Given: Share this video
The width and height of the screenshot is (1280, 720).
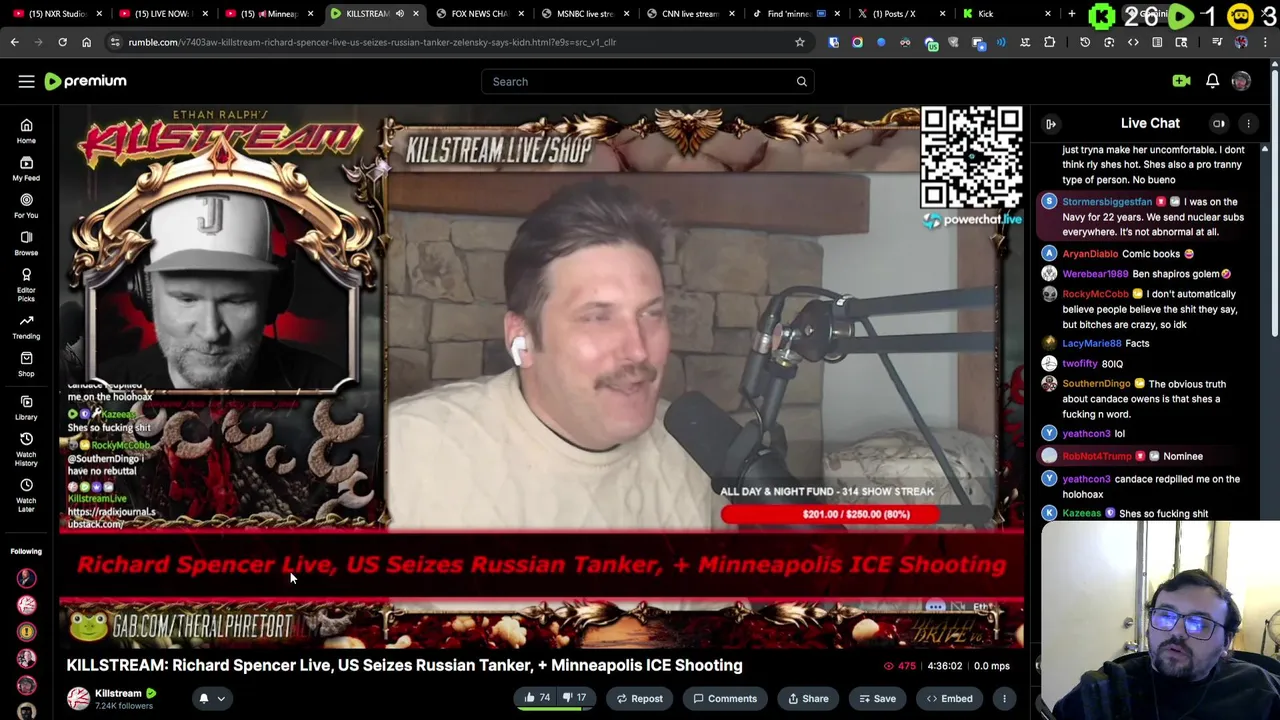Looking at the screenshot, I should click(x=807, y=698).
